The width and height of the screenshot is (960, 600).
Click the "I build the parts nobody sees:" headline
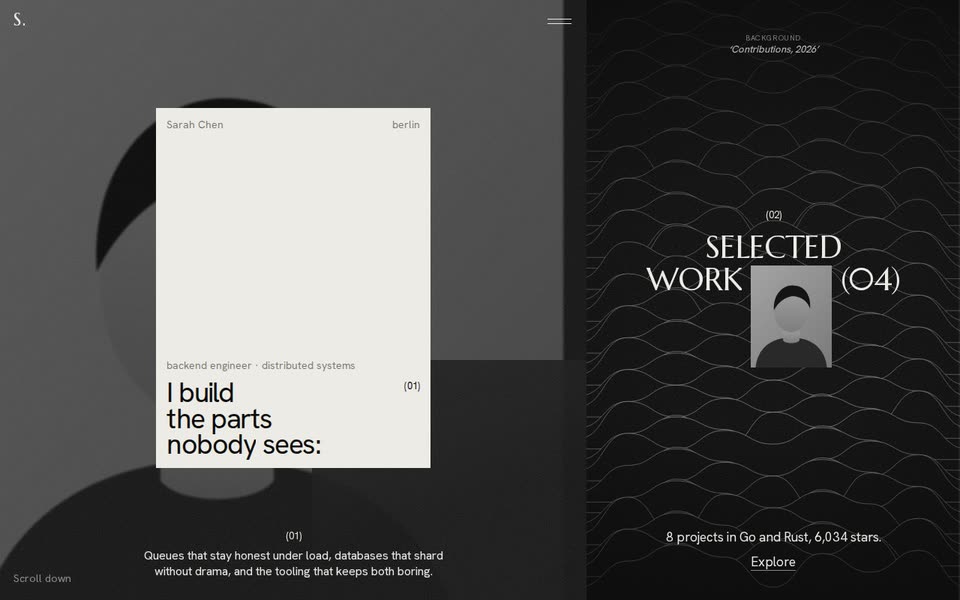[x=244, y=419]
